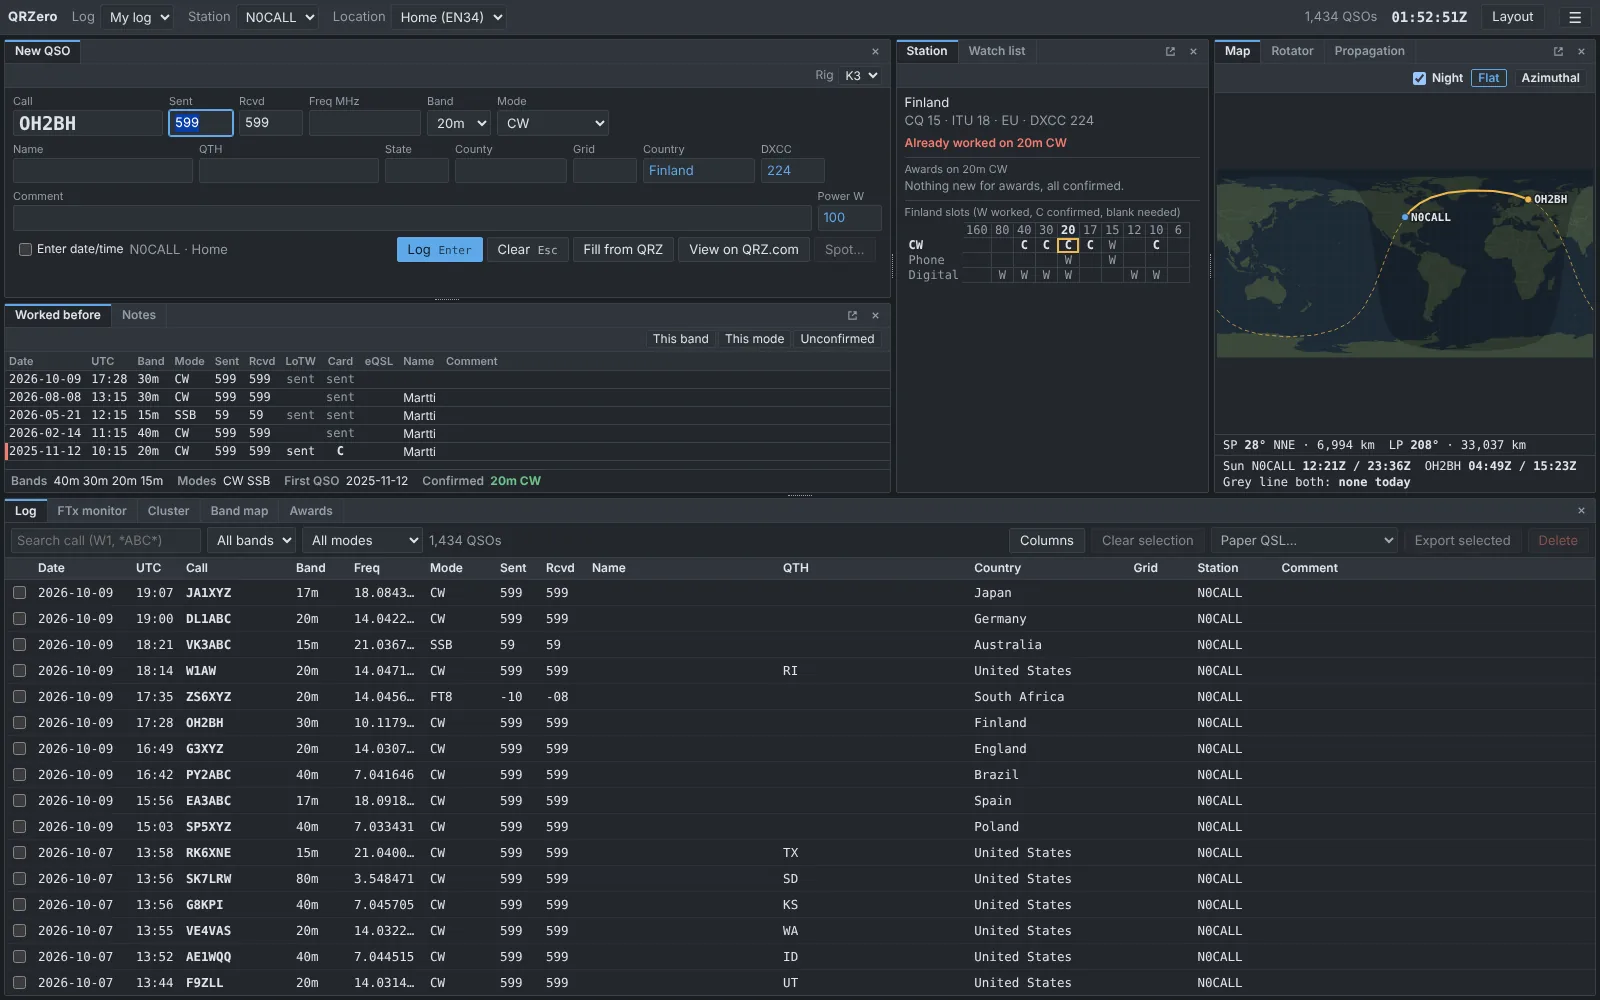Click the Search call field
This screenshot has width=1600, height=1000.
[106, 540]
